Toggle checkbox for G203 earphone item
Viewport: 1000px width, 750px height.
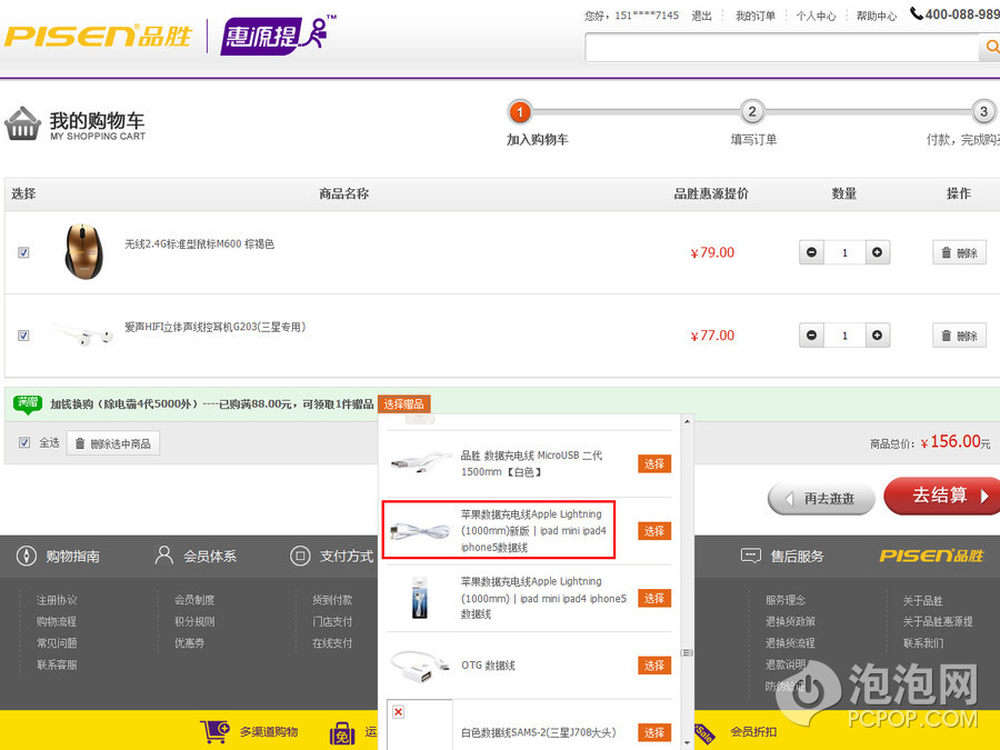pyautogui.click(x=24, y=335)
